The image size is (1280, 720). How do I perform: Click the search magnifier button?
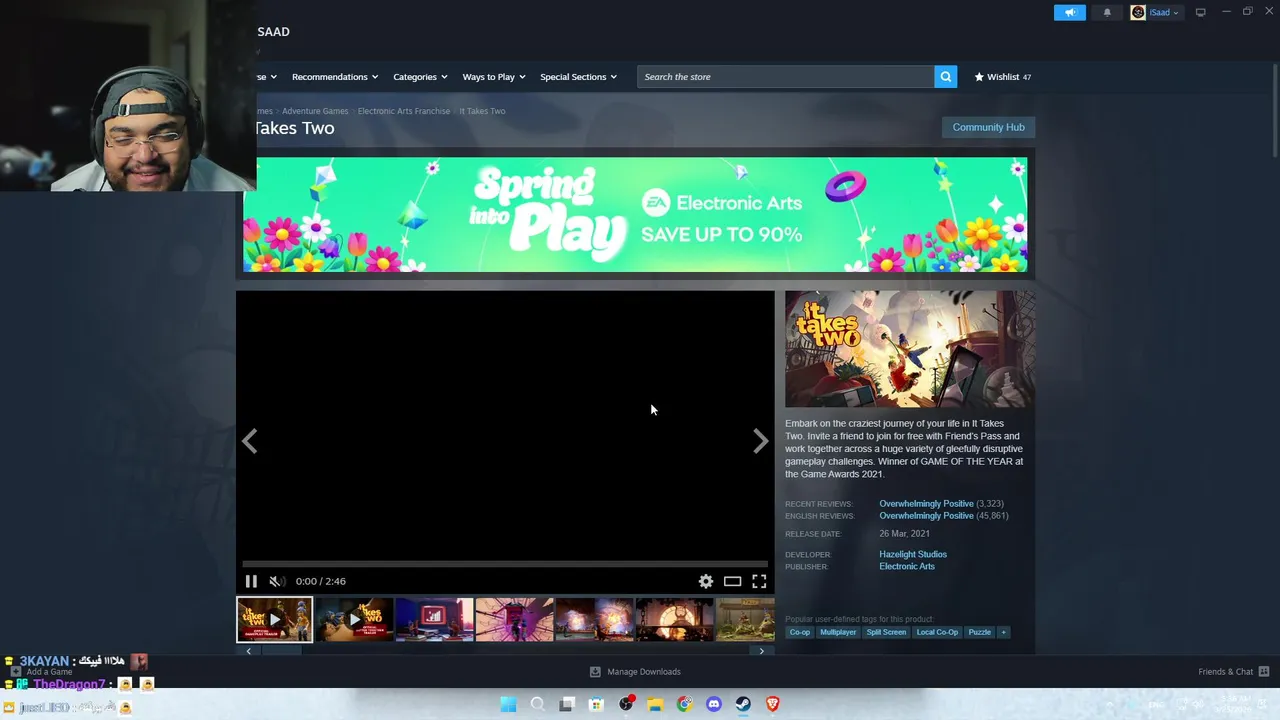(x=945, y=77)
